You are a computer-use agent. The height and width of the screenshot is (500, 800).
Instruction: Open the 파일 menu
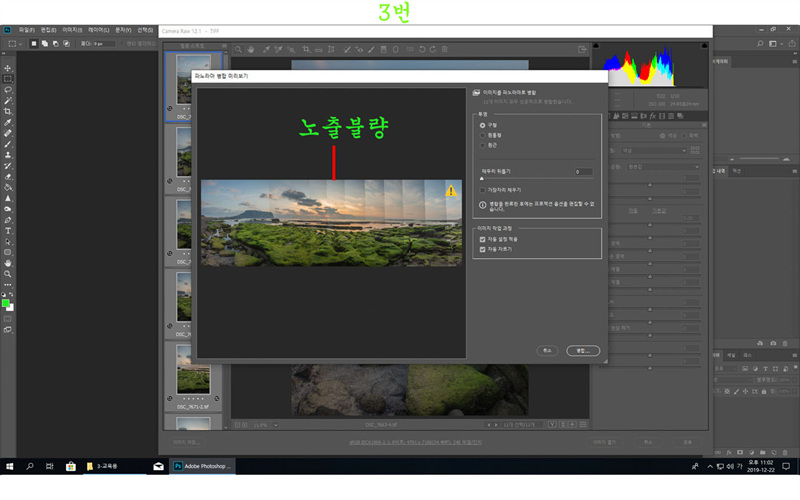pyautogui.click(x=27, y=31)
